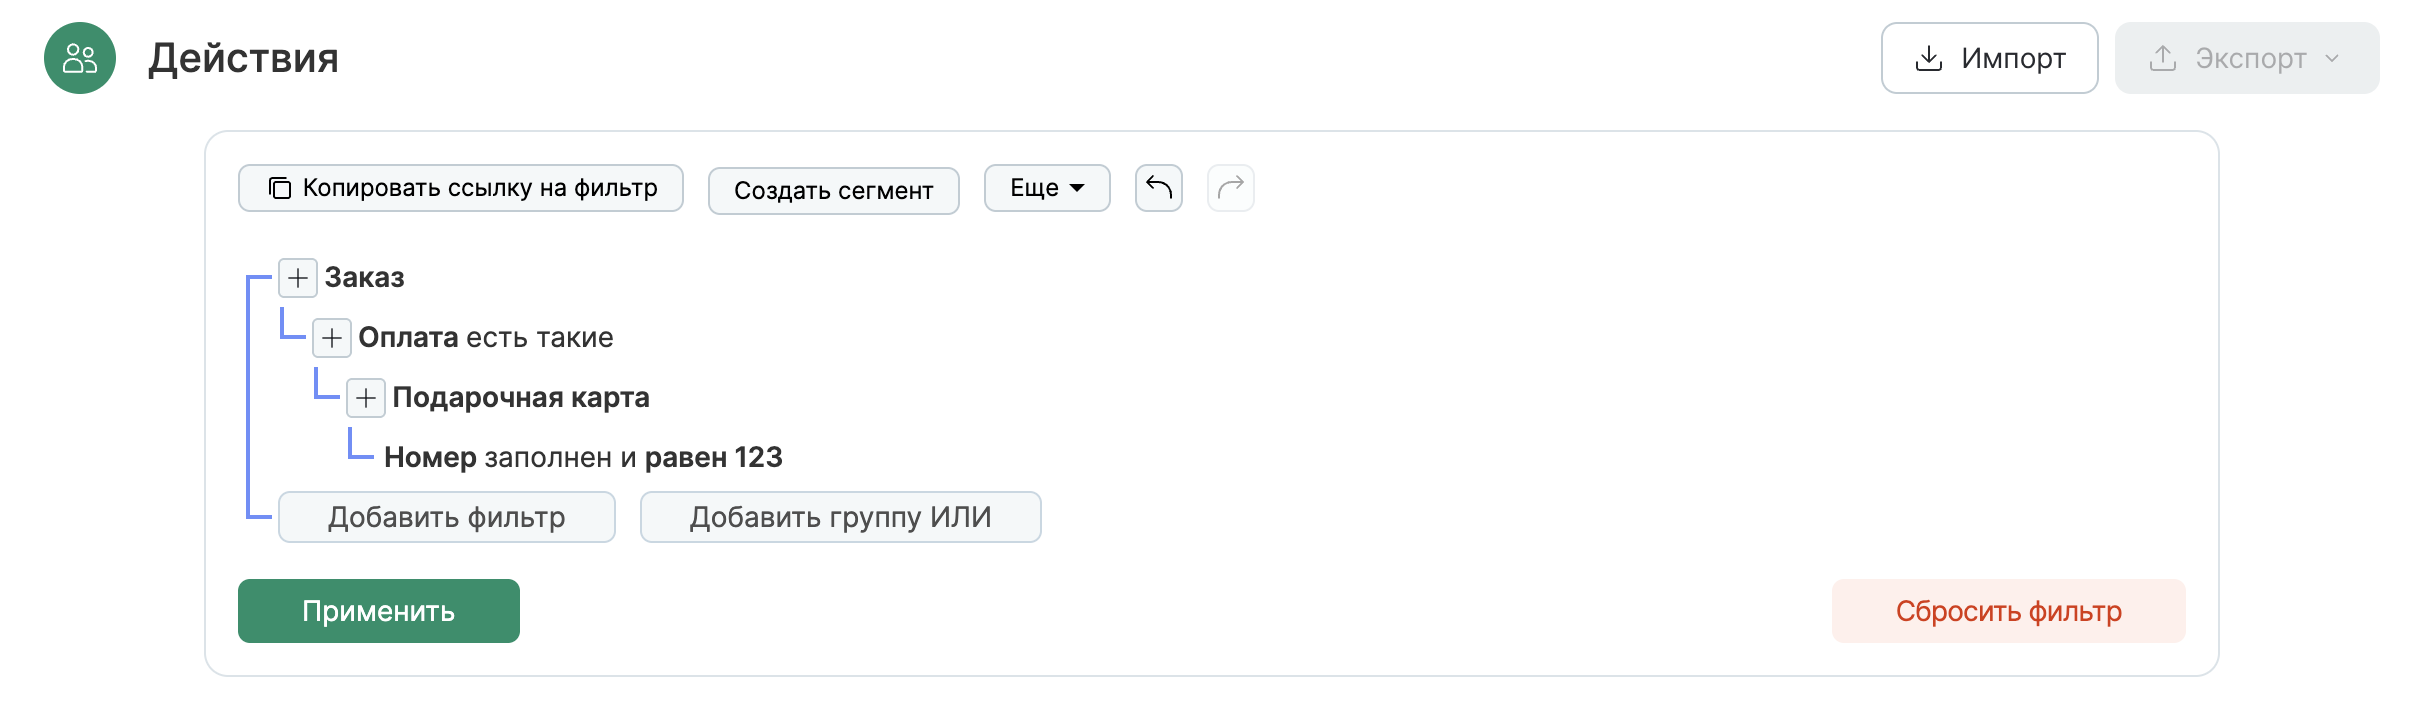Expand the Заказ filter node

click(x=297, y=278)
